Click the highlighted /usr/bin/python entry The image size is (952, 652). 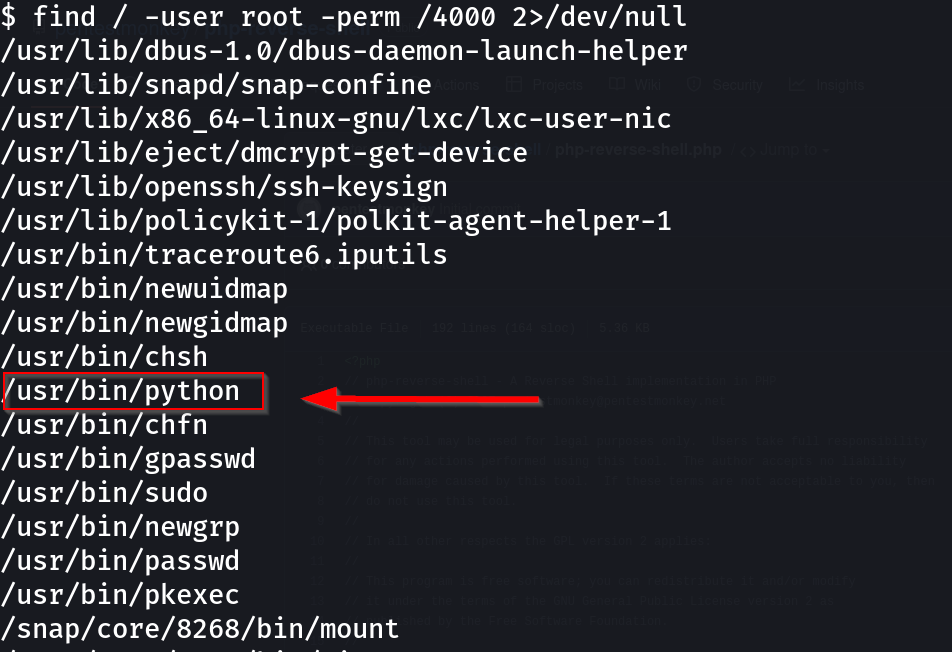pos(133,391)
